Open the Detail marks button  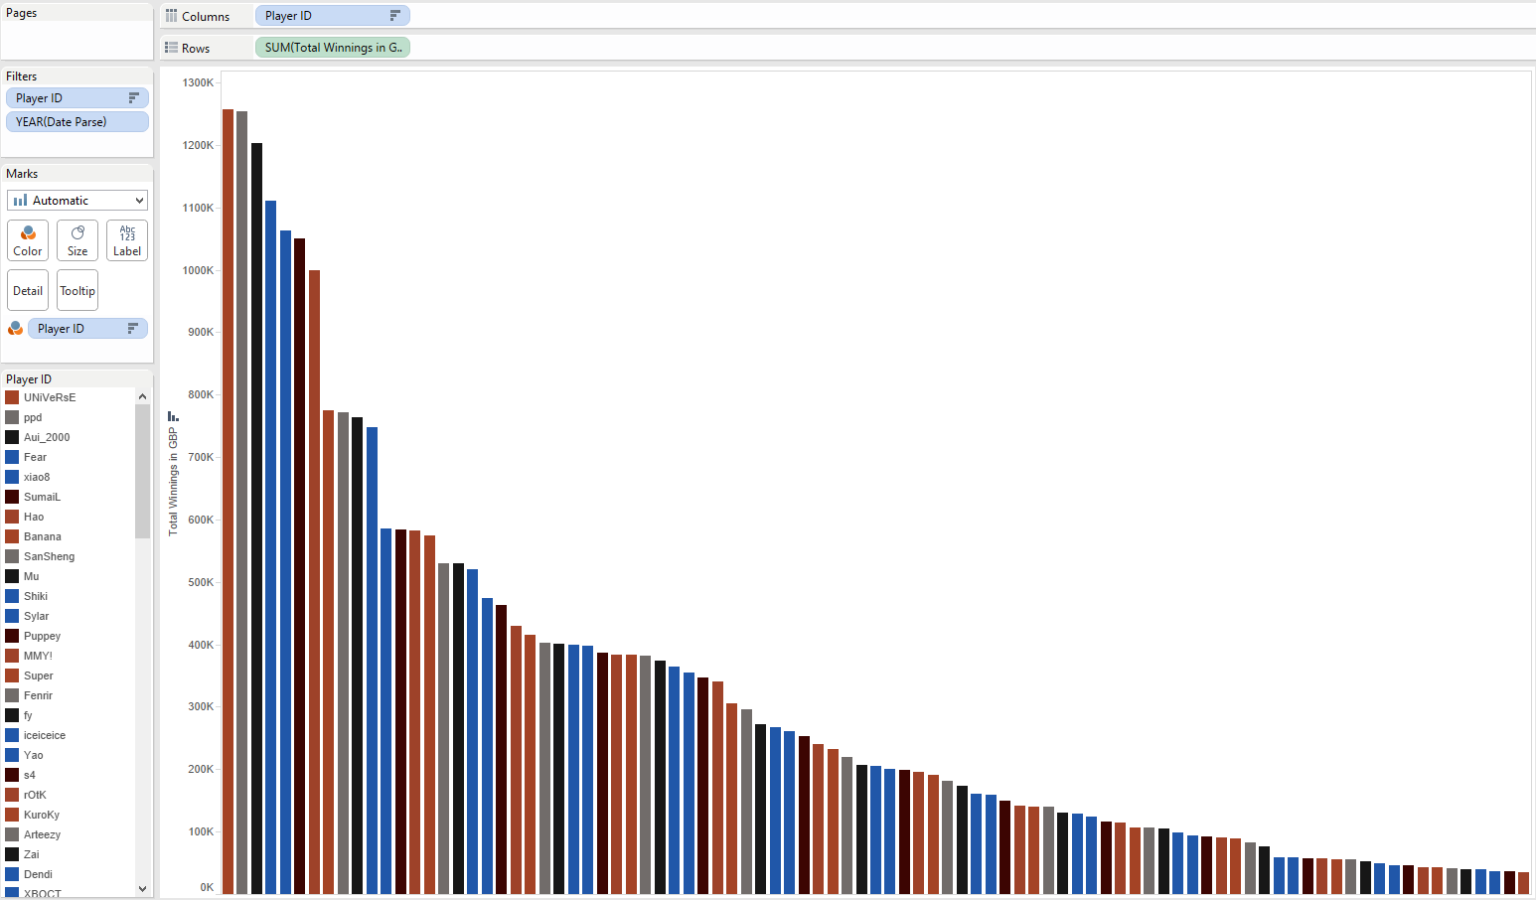28,291
